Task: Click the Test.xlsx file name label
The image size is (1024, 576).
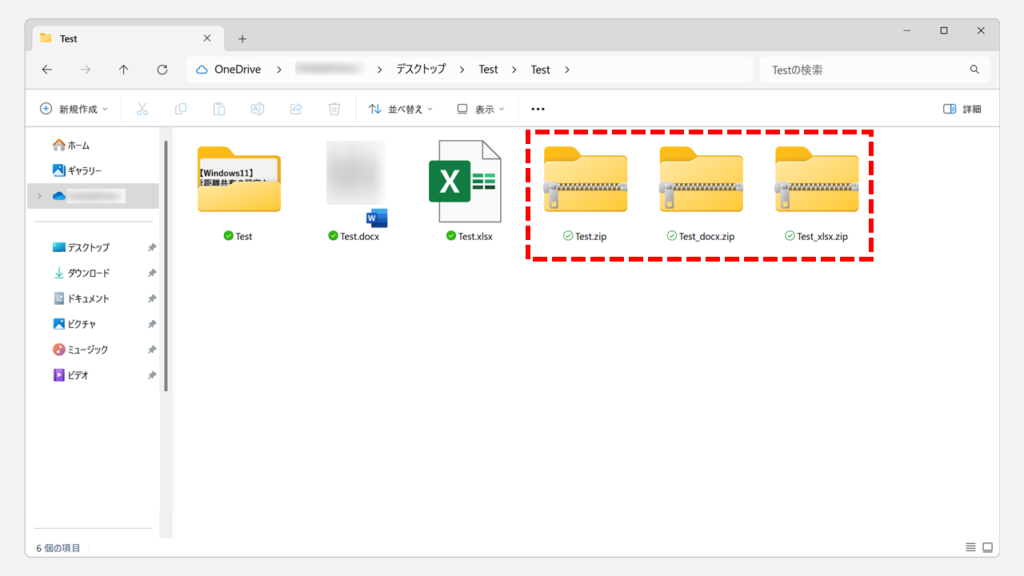Action: tap(475, 236)
